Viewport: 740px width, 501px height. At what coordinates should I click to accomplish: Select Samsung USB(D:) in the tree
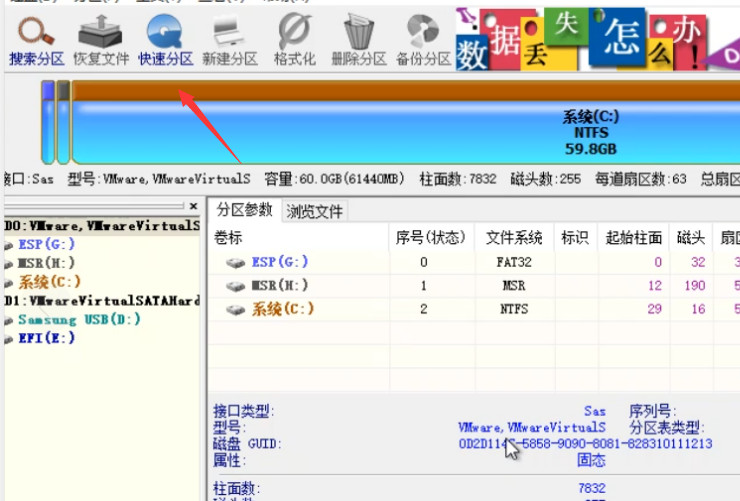coord(79,319)
